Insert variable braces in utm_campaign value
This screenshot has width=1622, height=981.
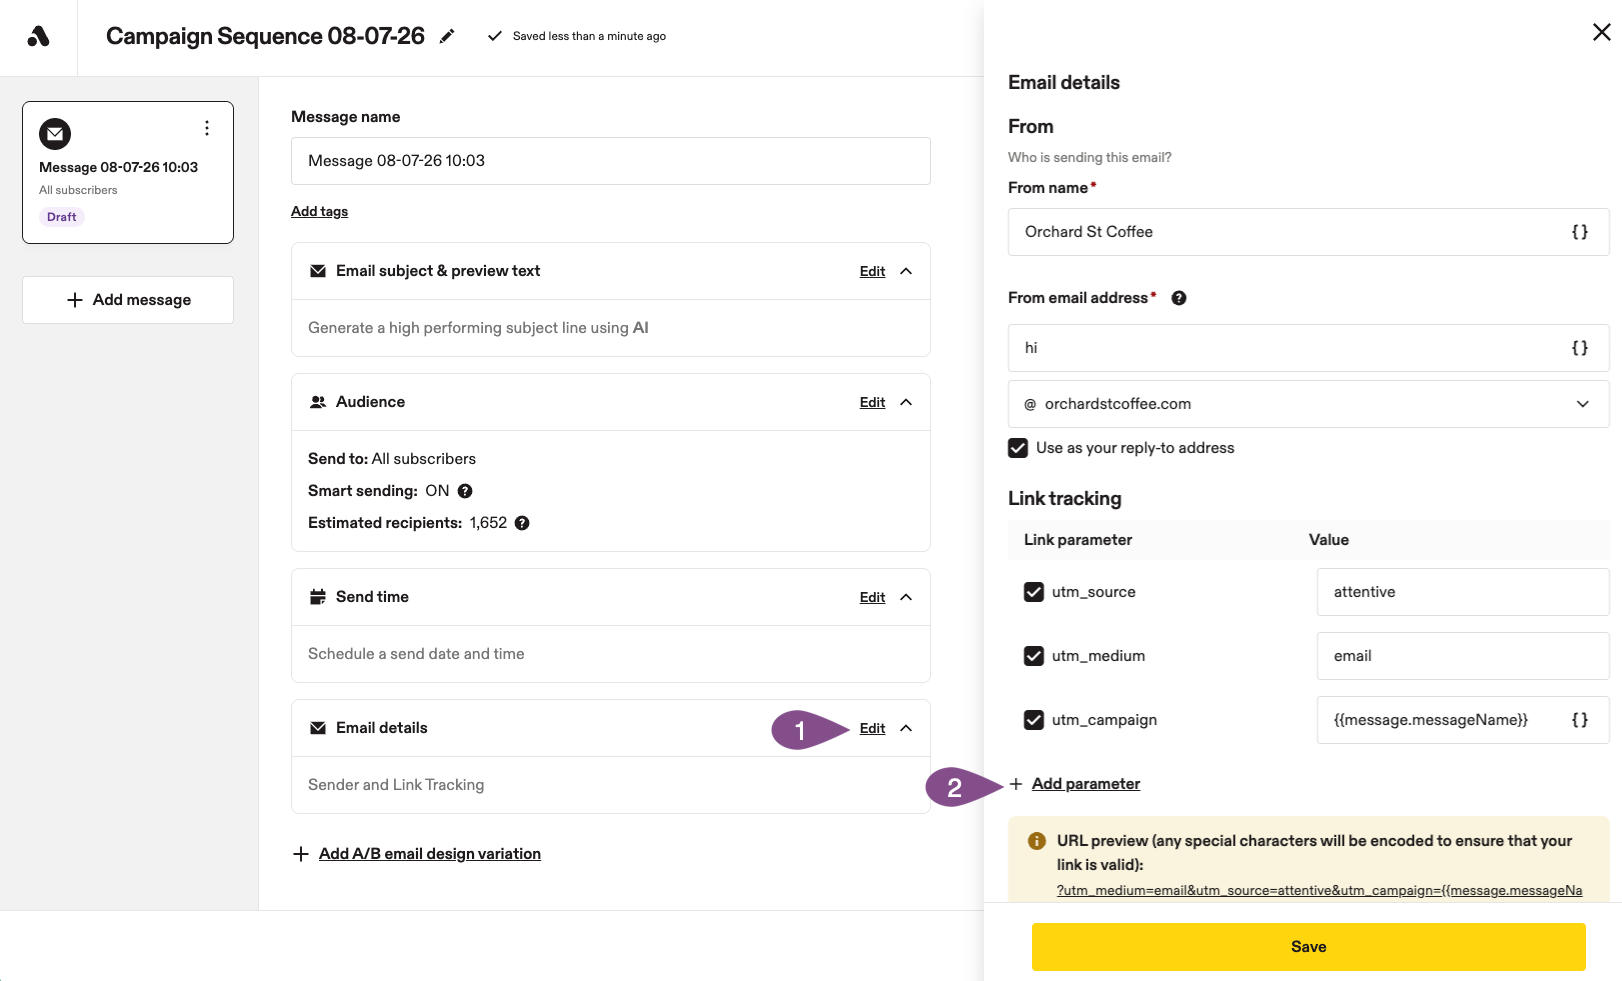pos(1580,720)
